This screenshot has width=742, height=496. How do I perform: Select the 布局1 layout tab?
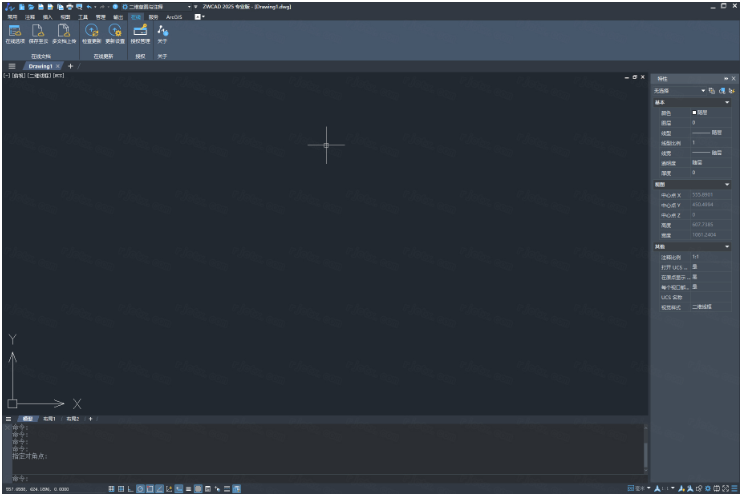pos(50,418)
